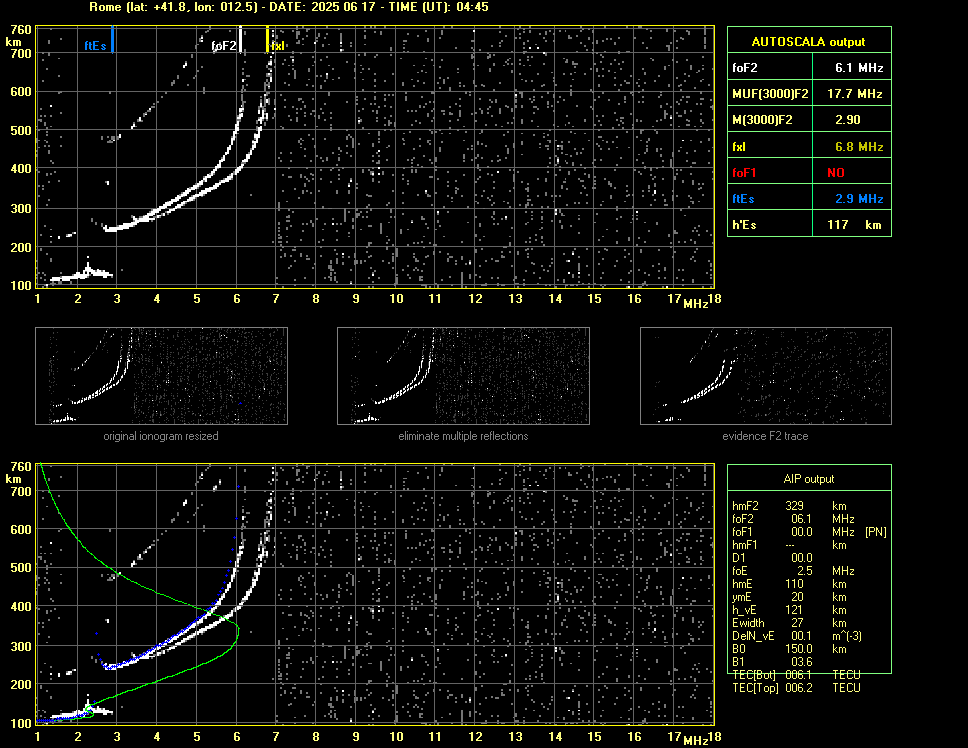Click the foF2 value '6.1 MHz'
Screen dimensions: 968x748
[x=859, y=68]
